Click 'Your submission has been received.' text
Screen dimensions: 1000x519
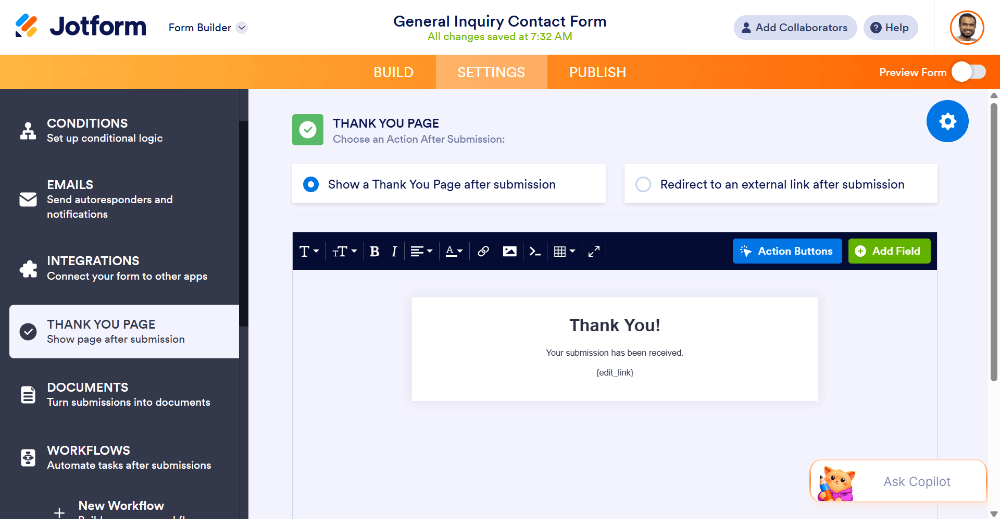[x=615, y=353]
